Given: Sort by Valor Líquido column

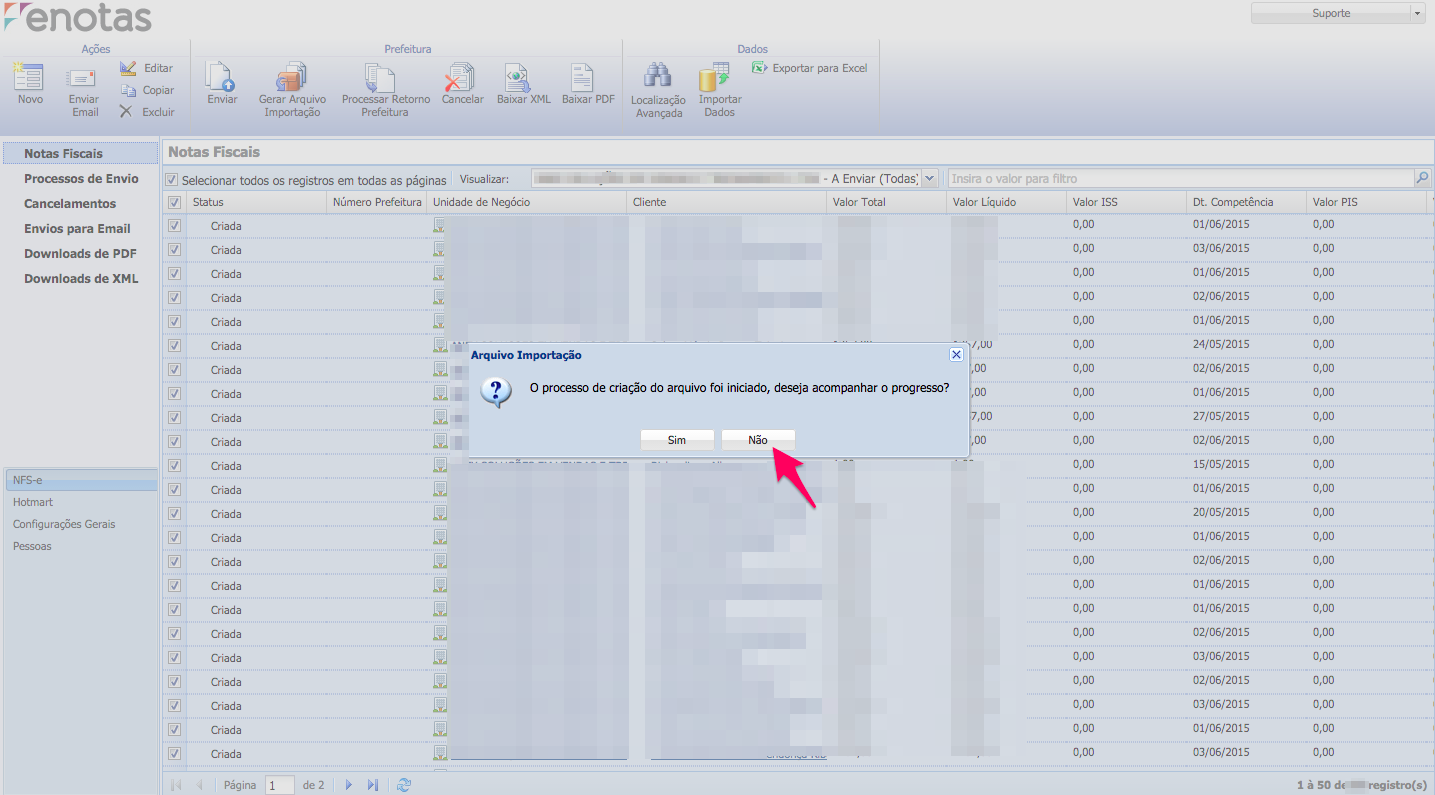Looking at the screenshot, I should 1007,202.
